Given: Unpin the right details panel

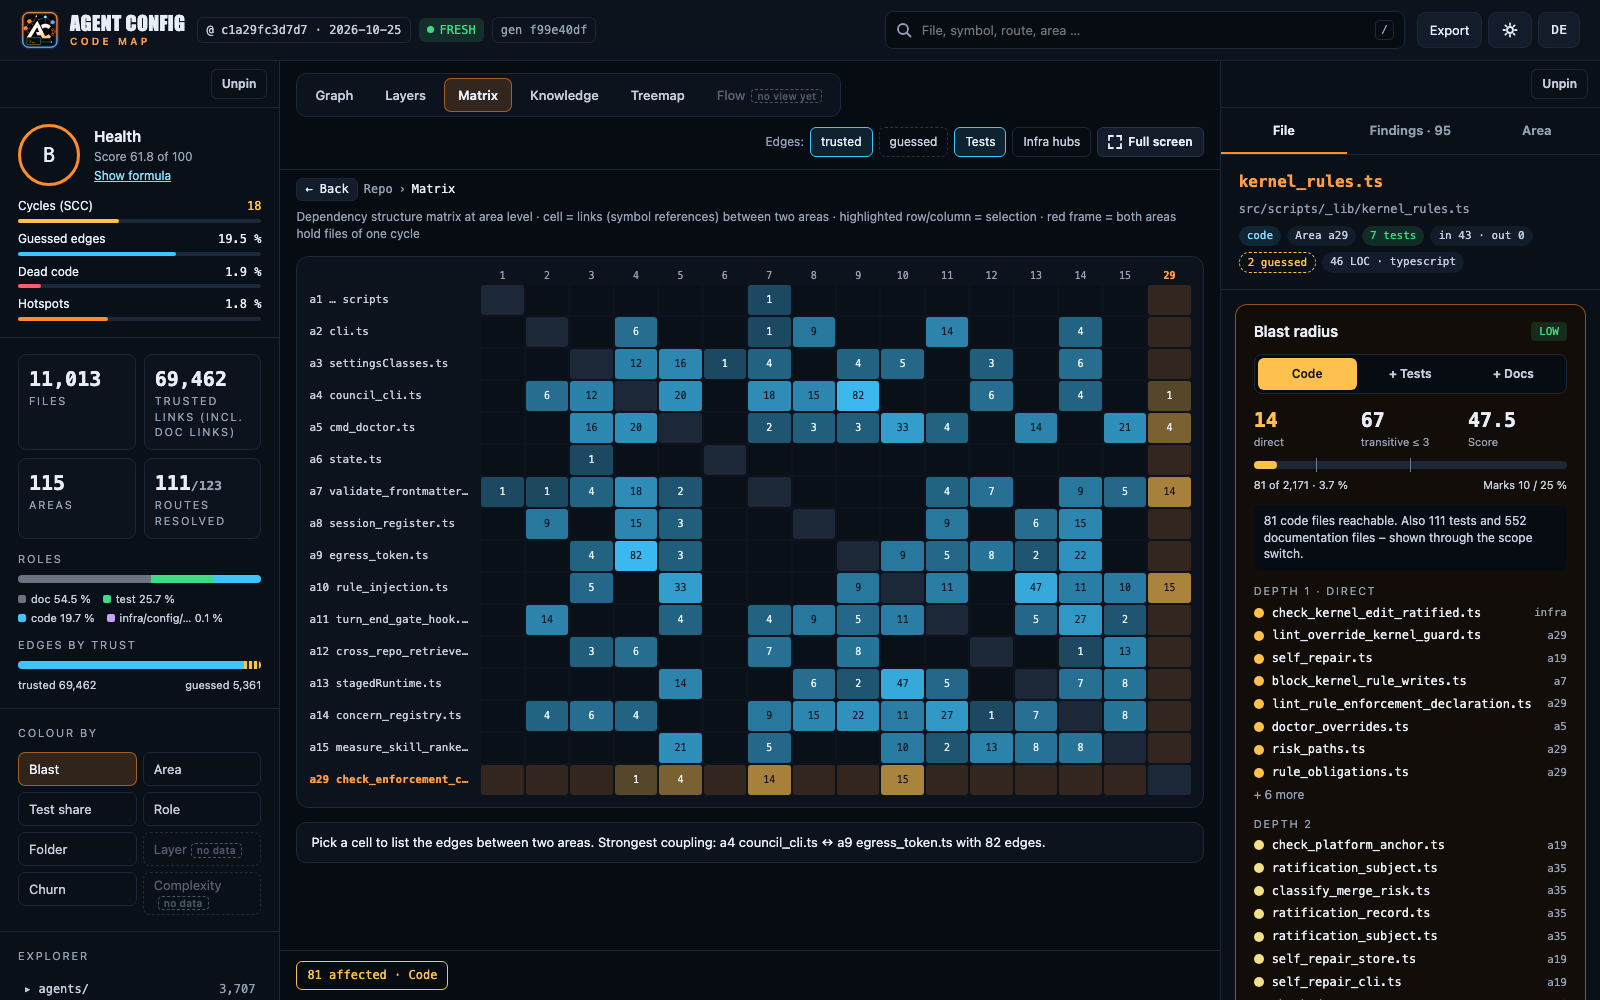Looking at the screenshot, I should point(1559,84).
